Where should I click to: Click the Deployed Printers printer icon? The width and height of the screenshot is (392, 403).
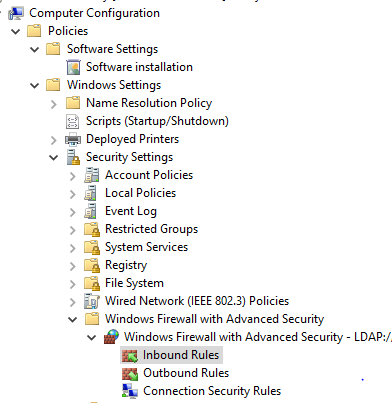click(73, 139)
